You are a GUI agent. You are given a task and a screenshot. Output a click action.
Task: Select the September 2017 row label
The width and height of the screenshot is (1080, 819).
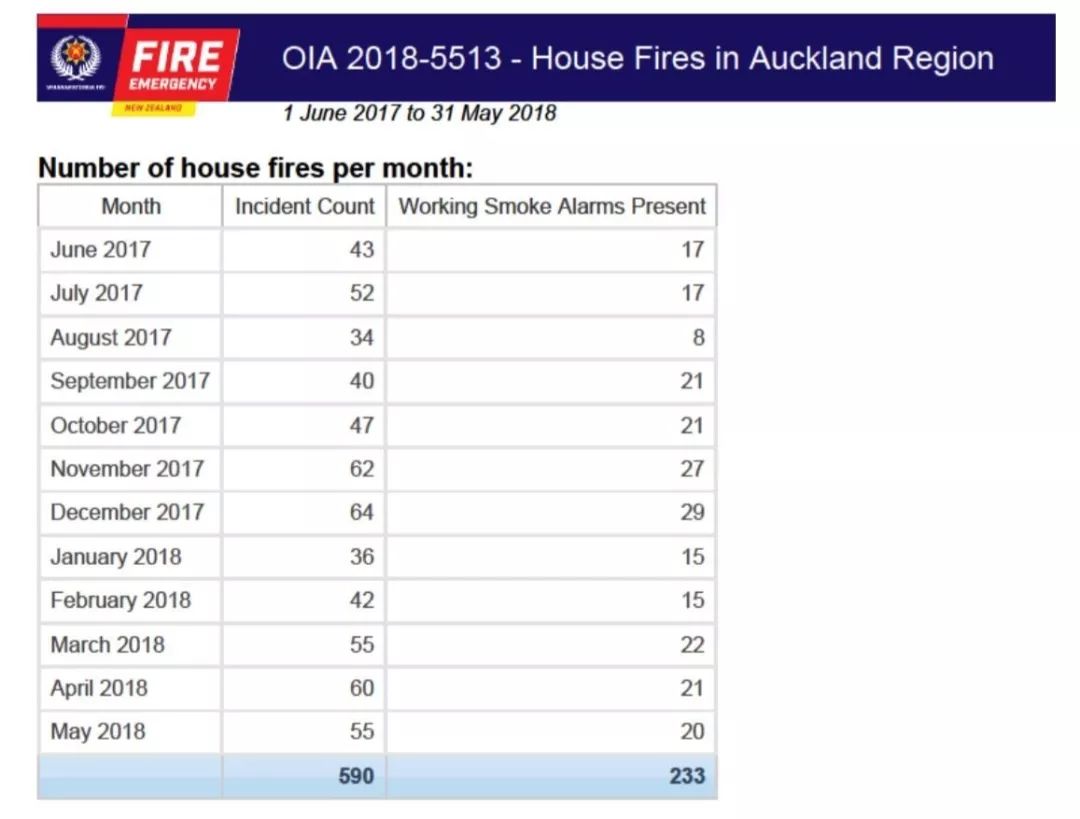[130, 382]
